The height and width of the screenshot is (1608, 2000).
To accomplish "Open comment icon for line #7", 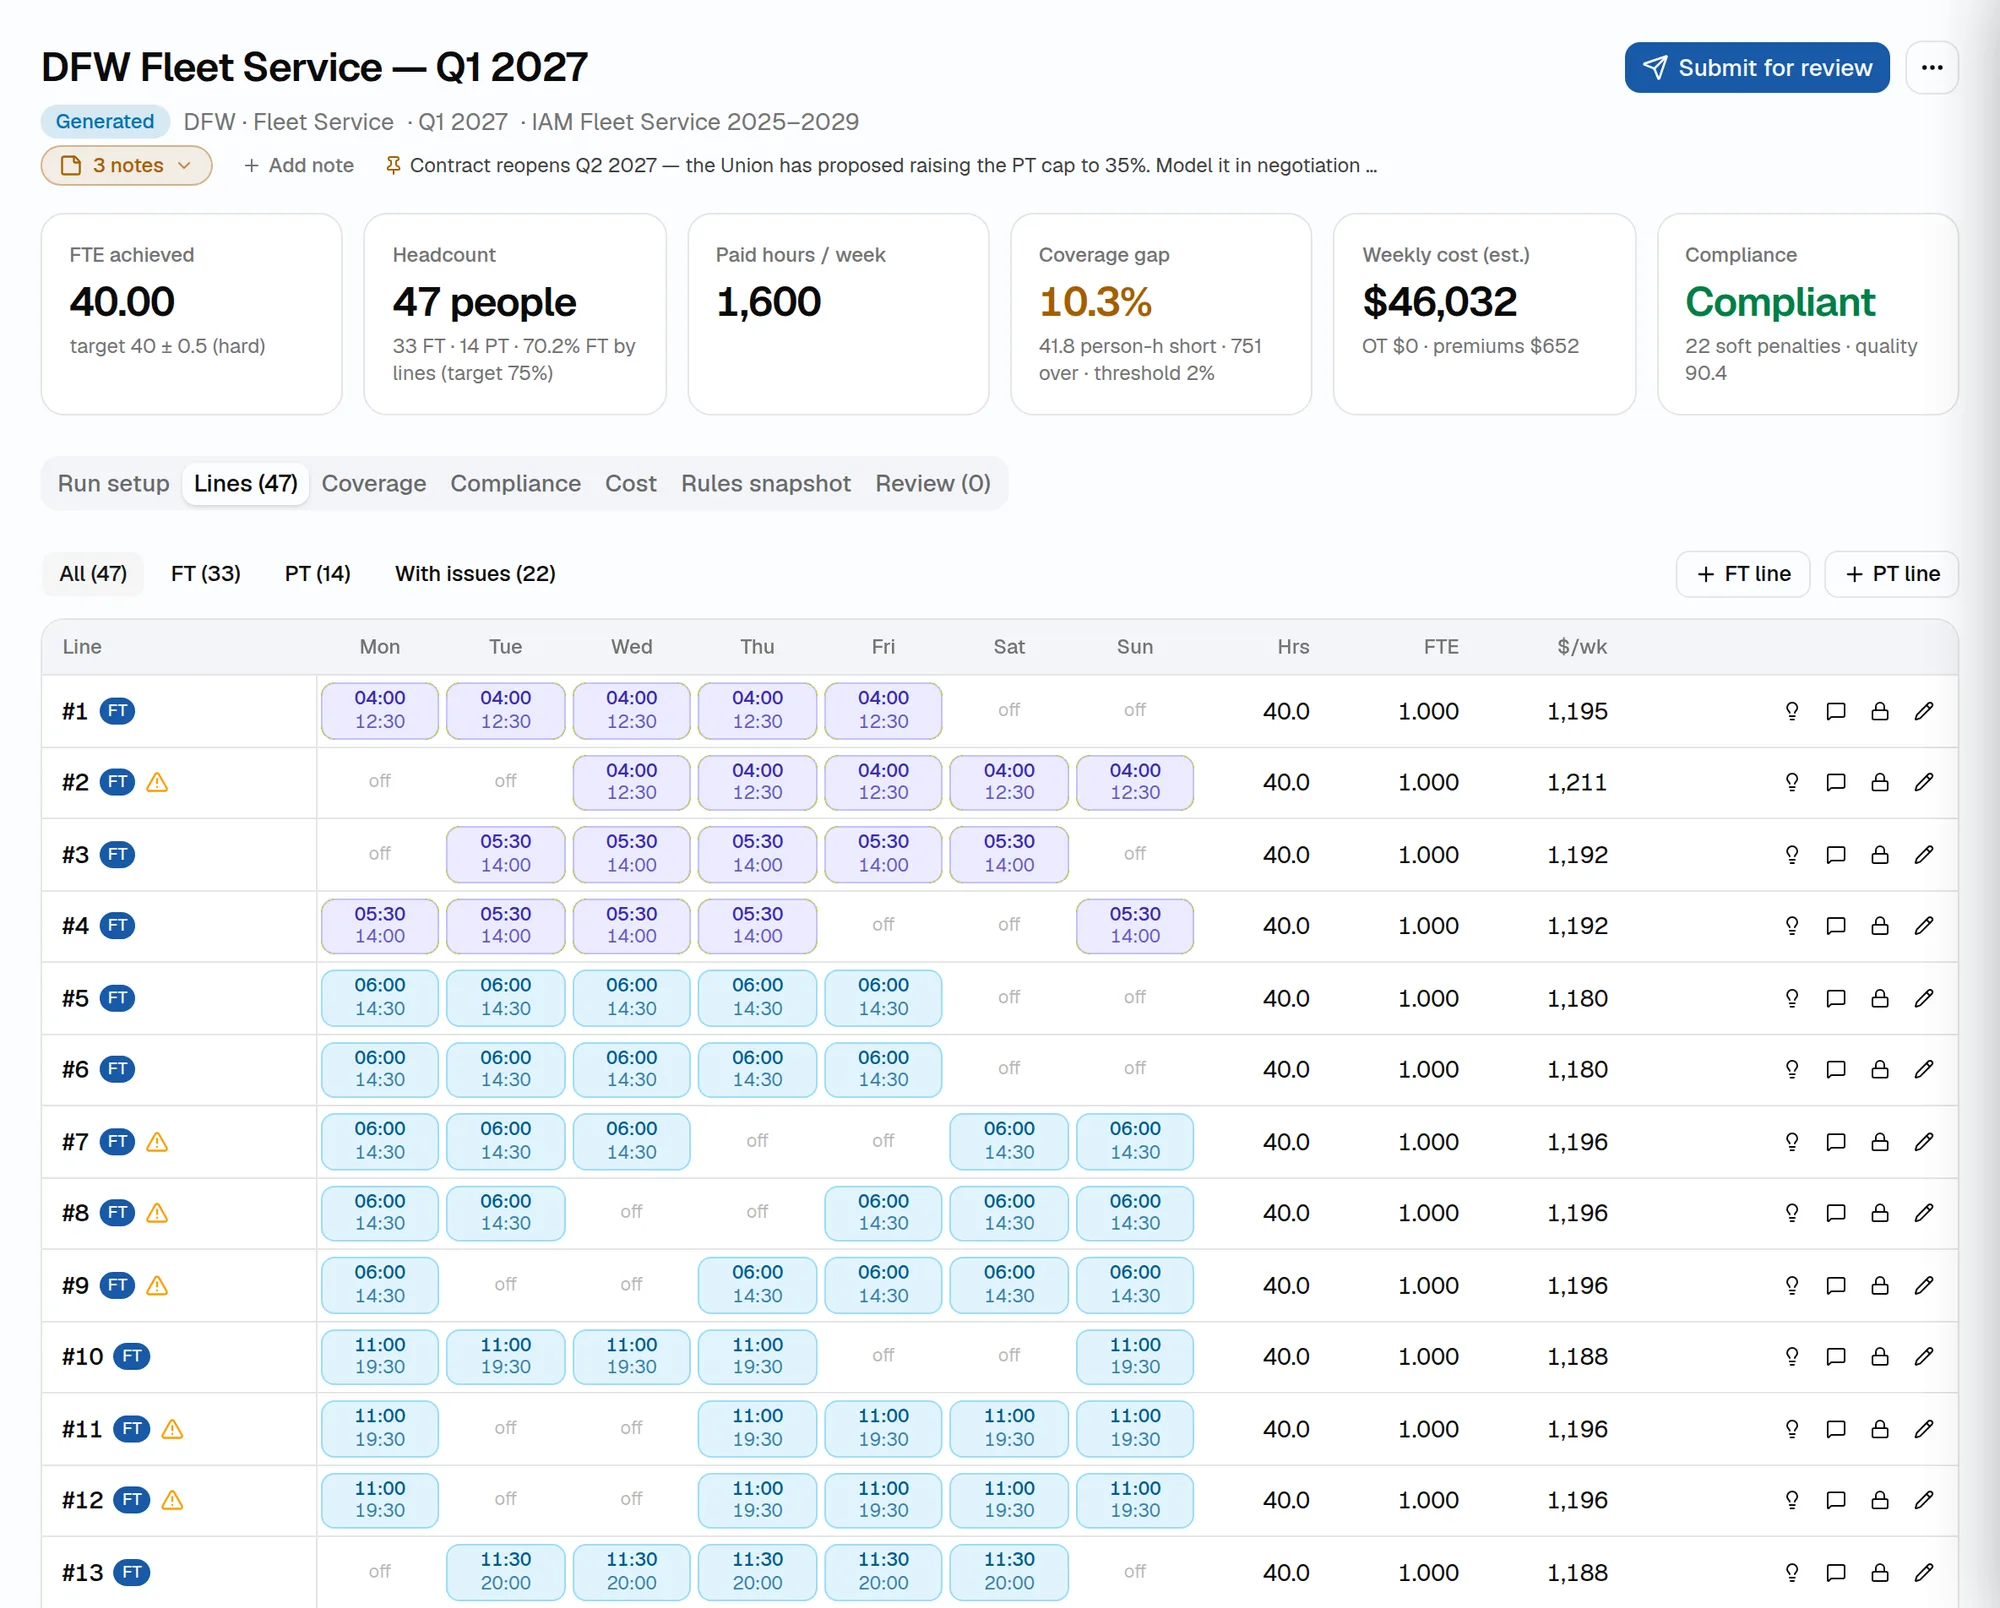I will 1836,1142.
